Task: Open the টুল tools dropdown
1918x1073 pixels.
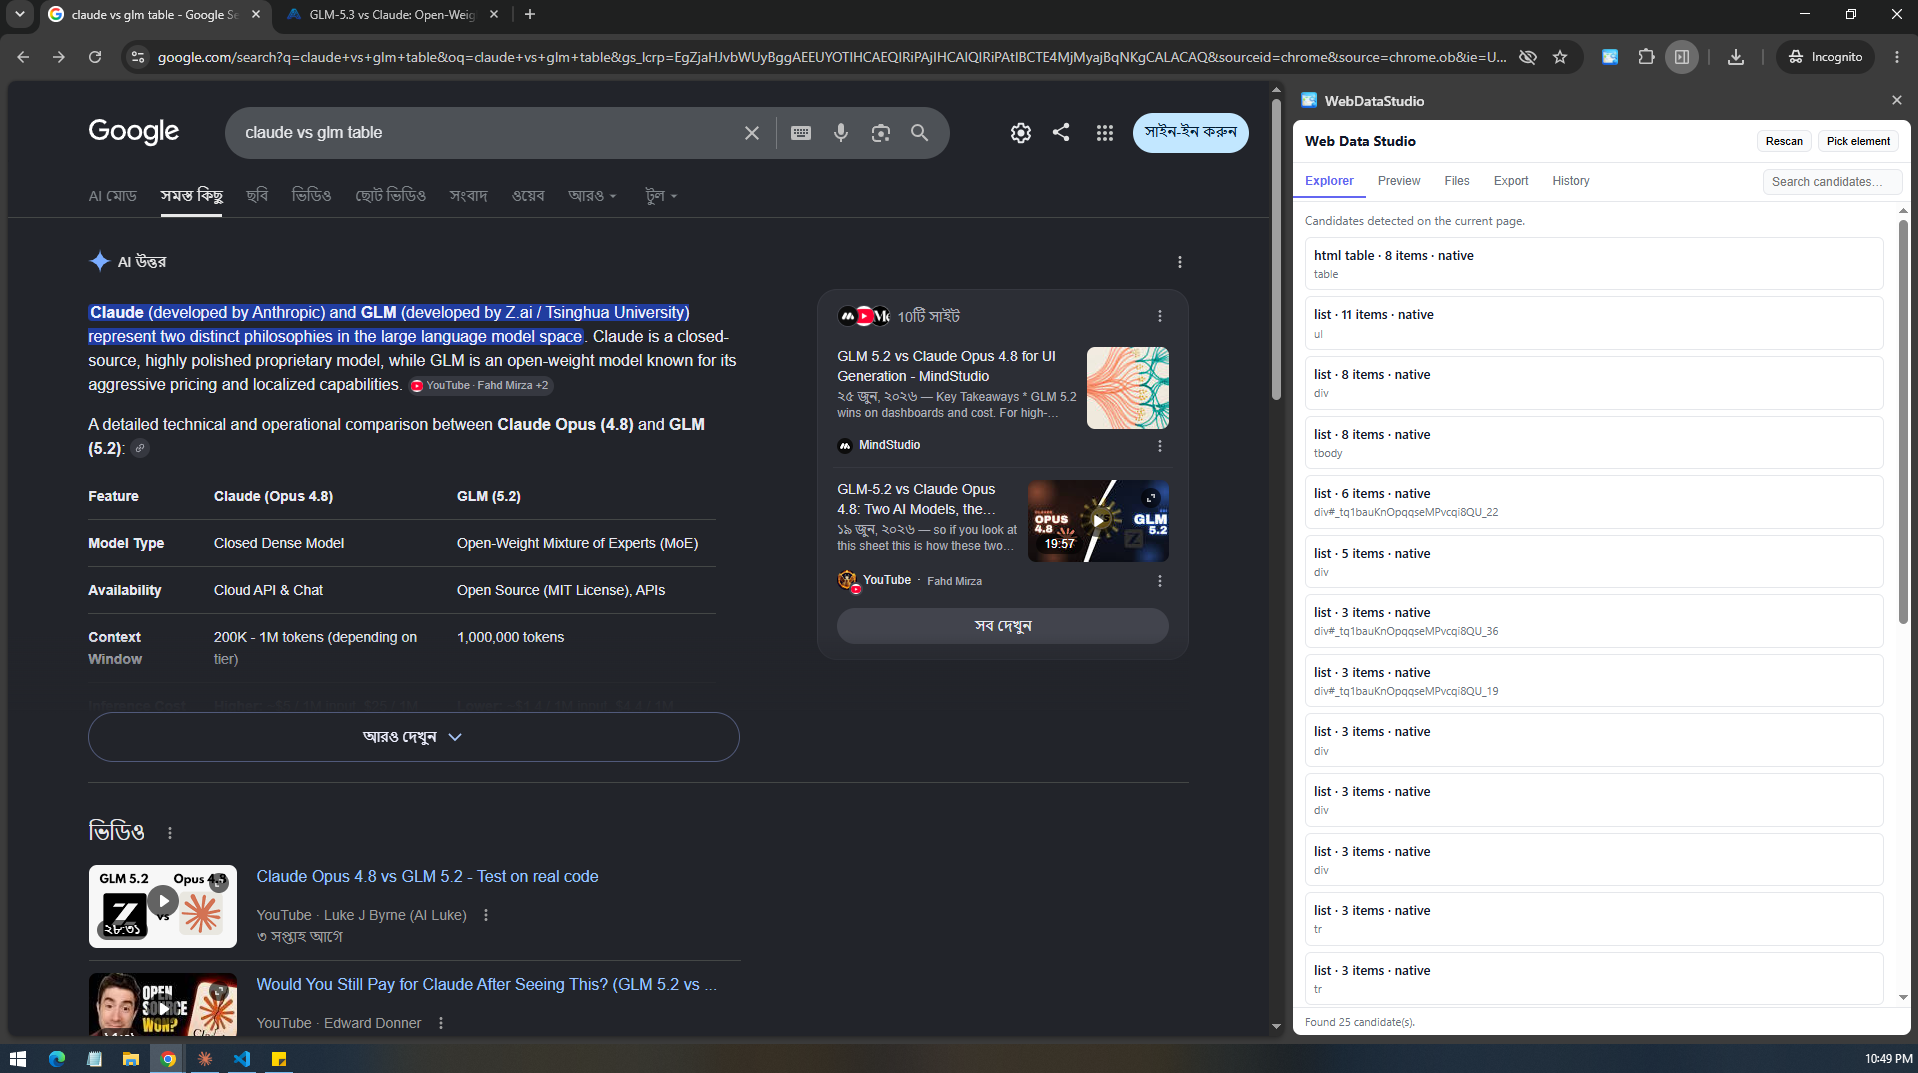Action: click(x=661, y=196)
